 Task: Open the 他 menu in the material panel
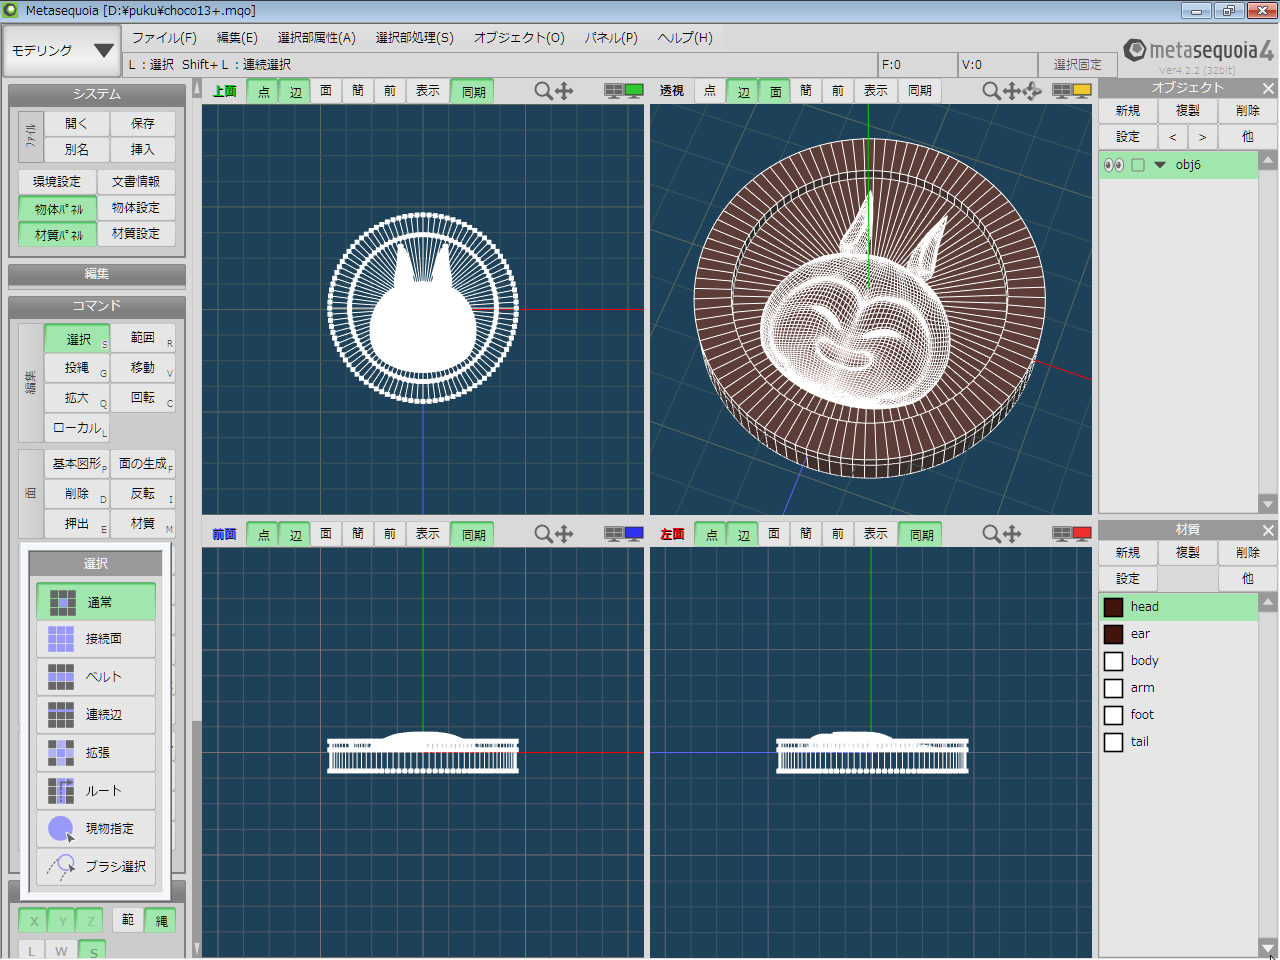tap(1247, 579)
